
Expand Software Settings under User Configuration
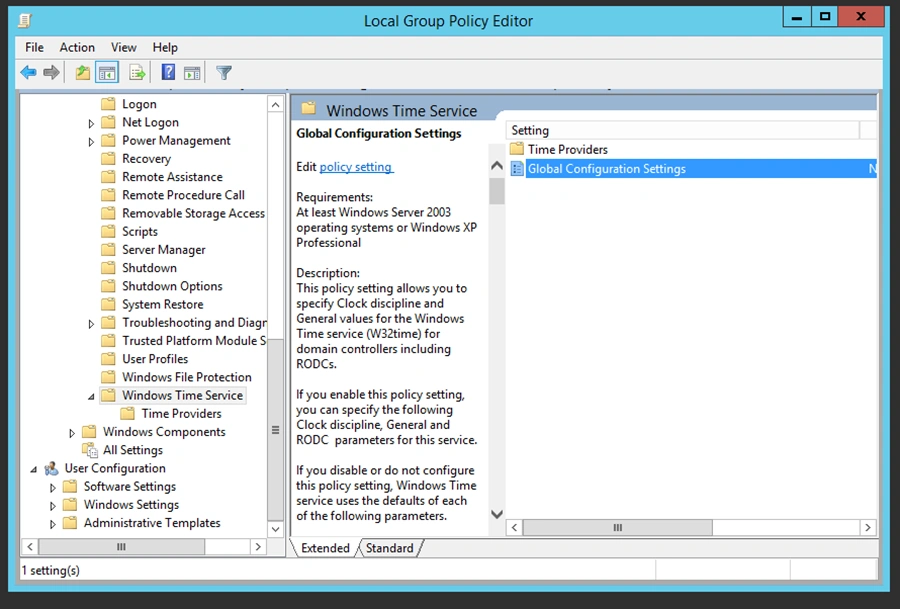pyautogui.click(x=52, y=487)
